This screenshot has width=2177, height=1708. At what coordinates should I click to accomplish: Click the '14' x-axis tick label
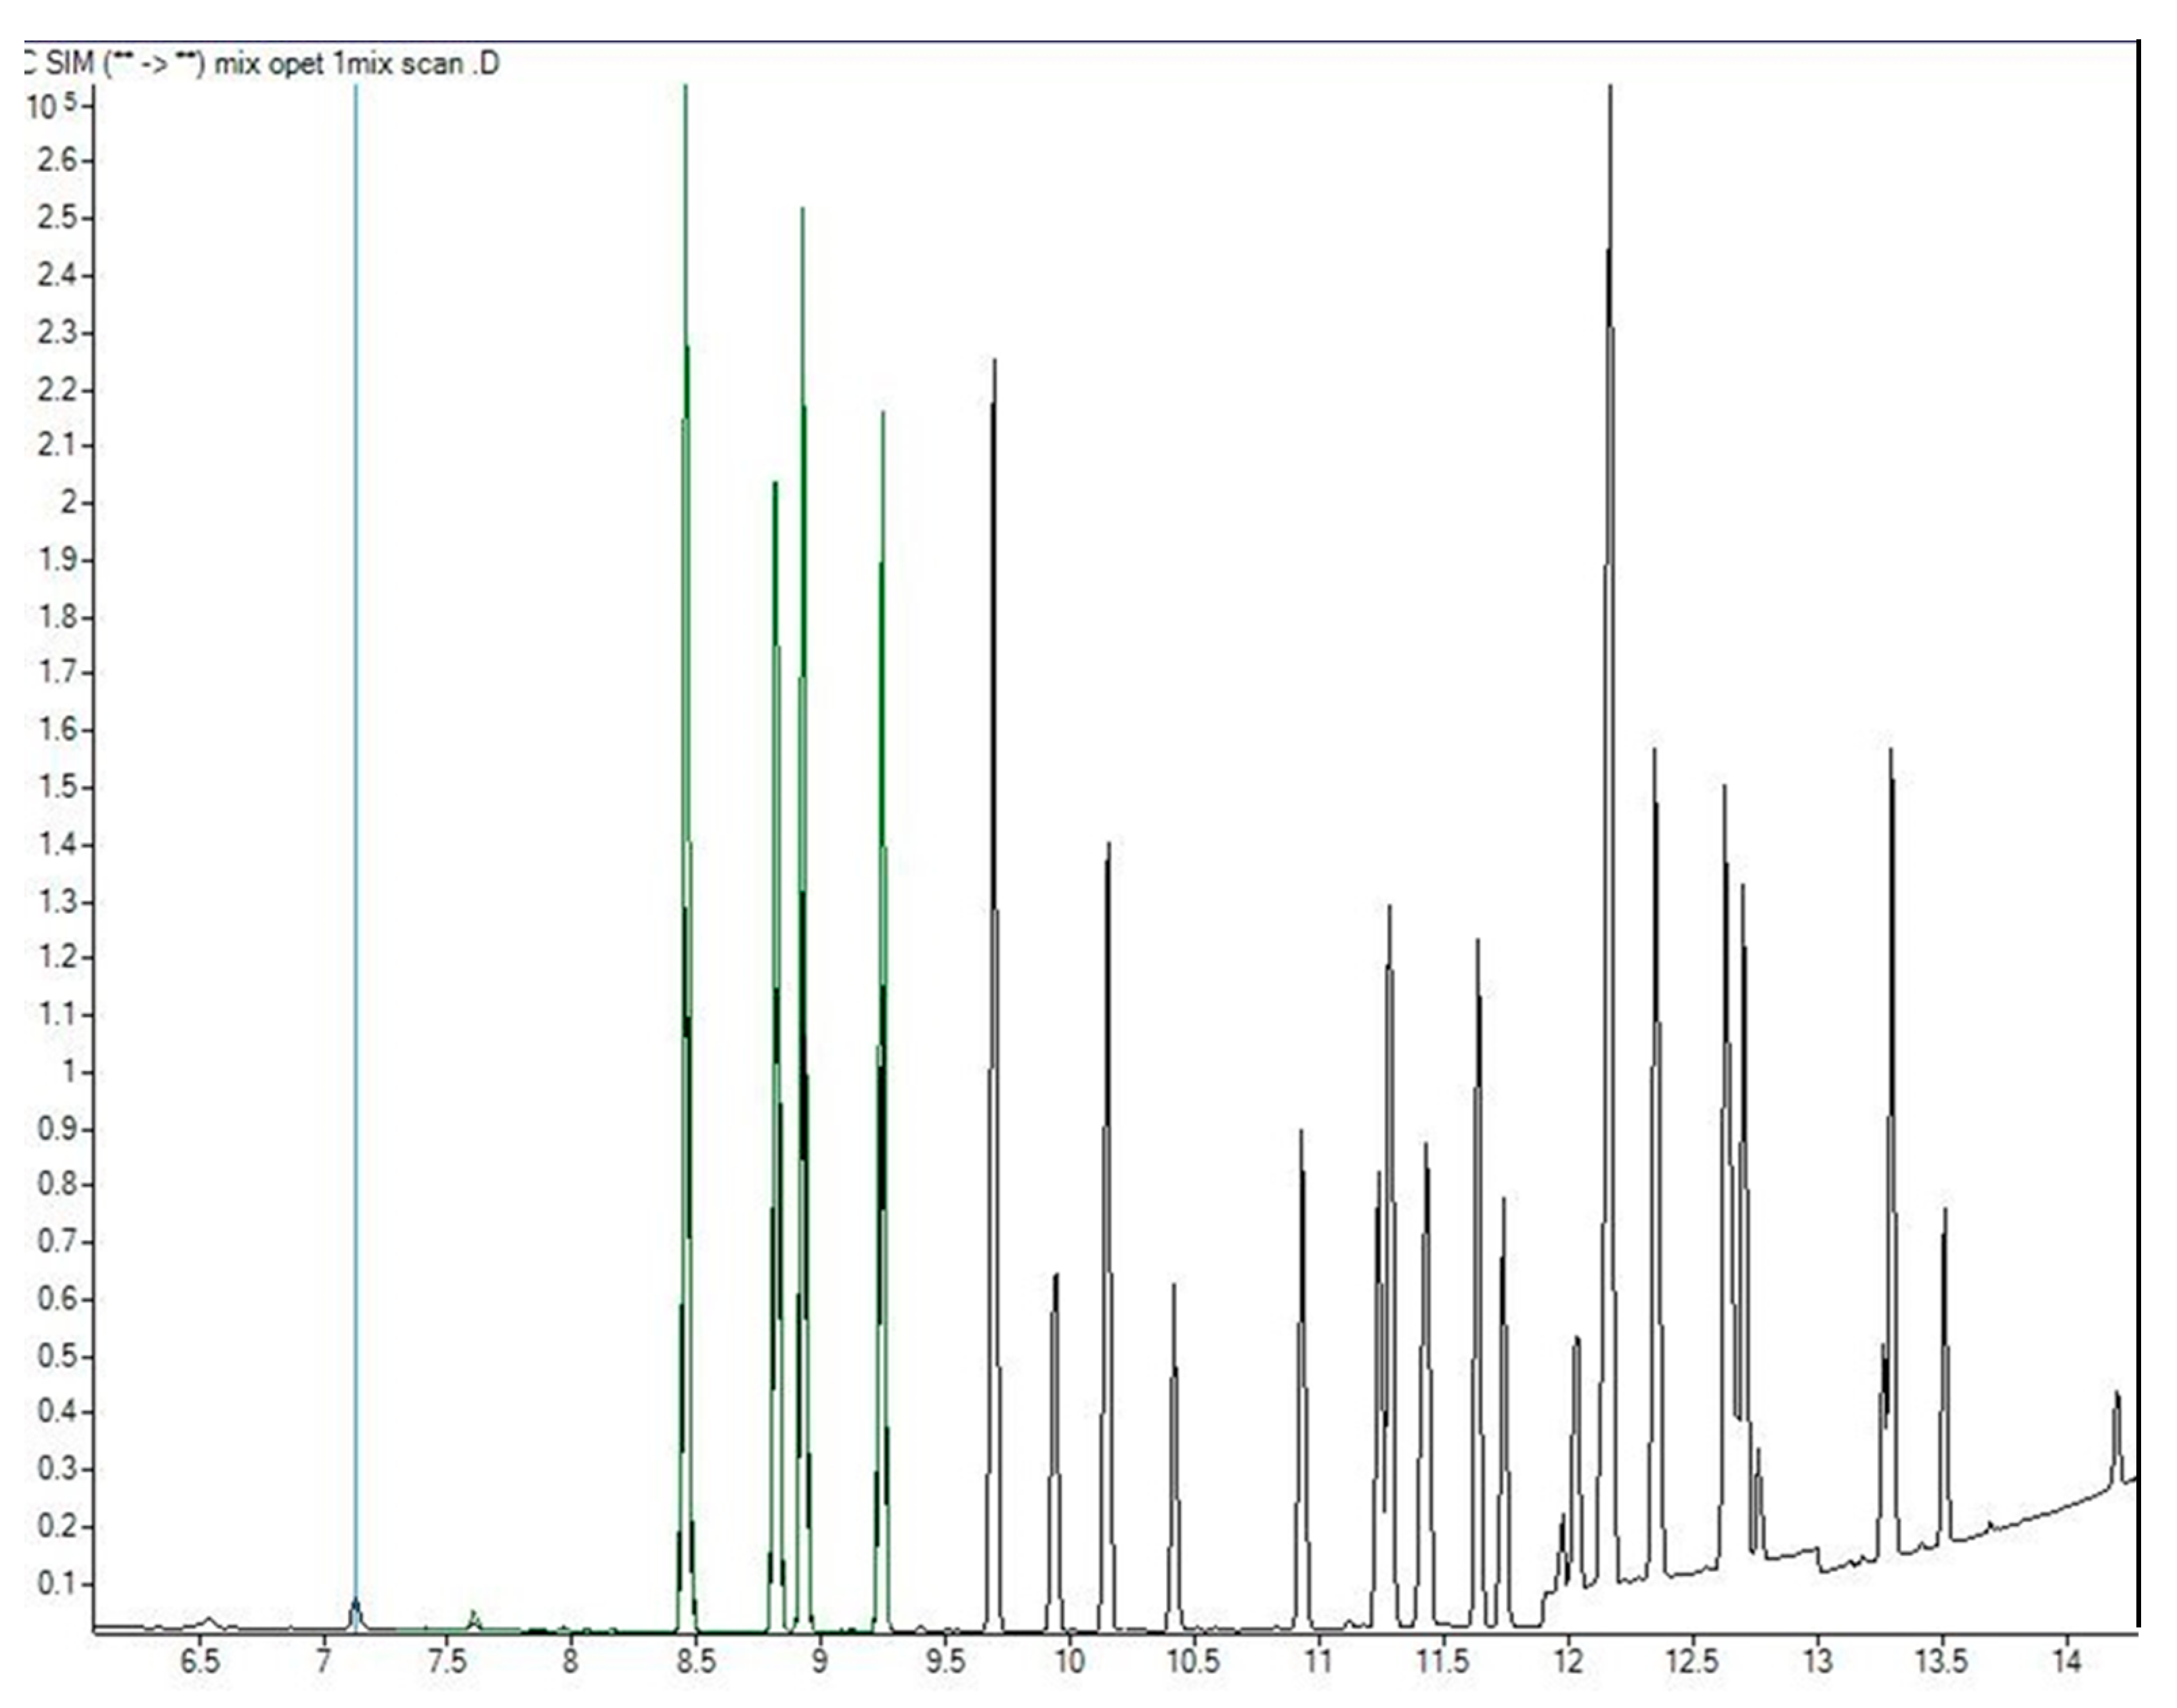(x=2066, y=1662)
